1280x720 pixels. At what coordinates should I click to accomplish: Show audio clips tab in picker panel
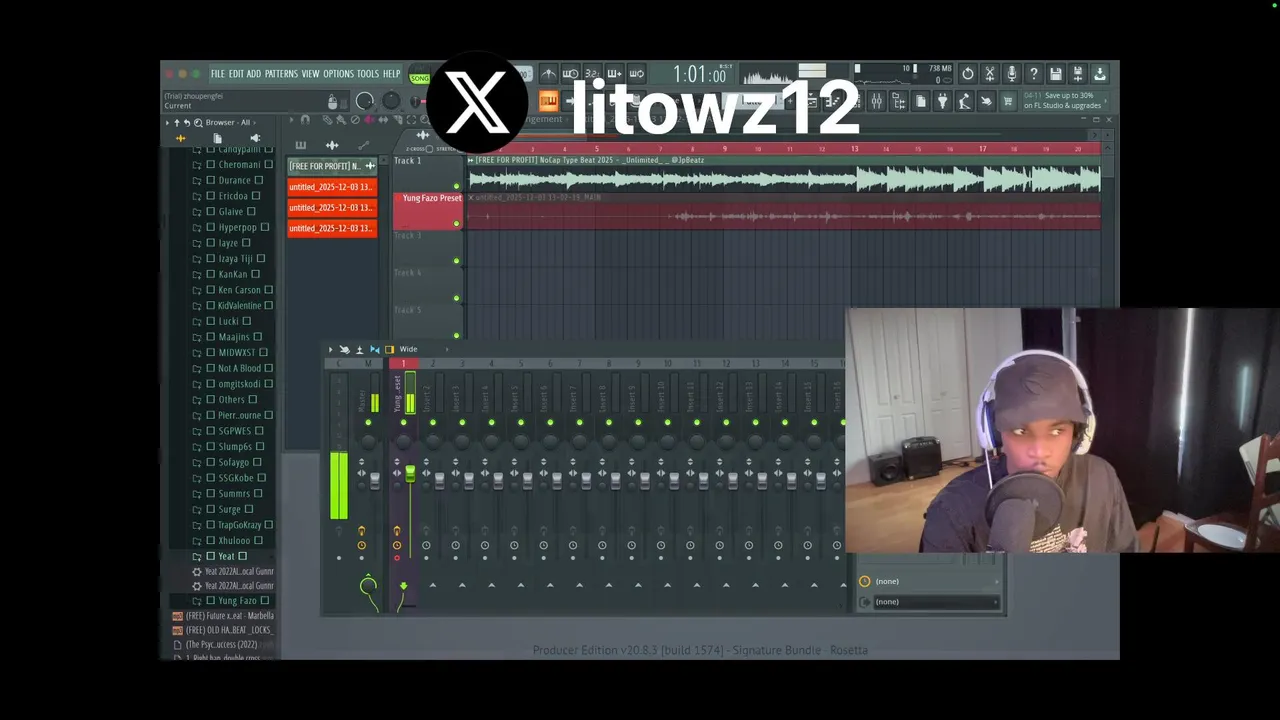click(332, 145)
